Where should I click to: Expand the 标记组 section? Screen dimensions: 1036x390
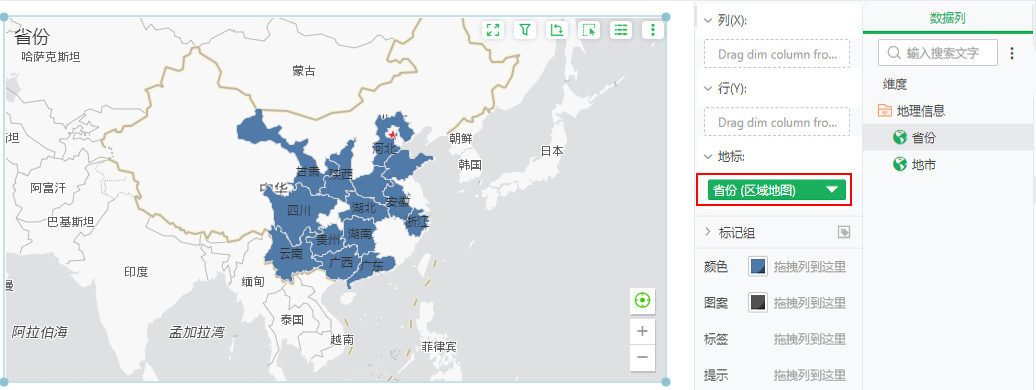coord(708,232)
